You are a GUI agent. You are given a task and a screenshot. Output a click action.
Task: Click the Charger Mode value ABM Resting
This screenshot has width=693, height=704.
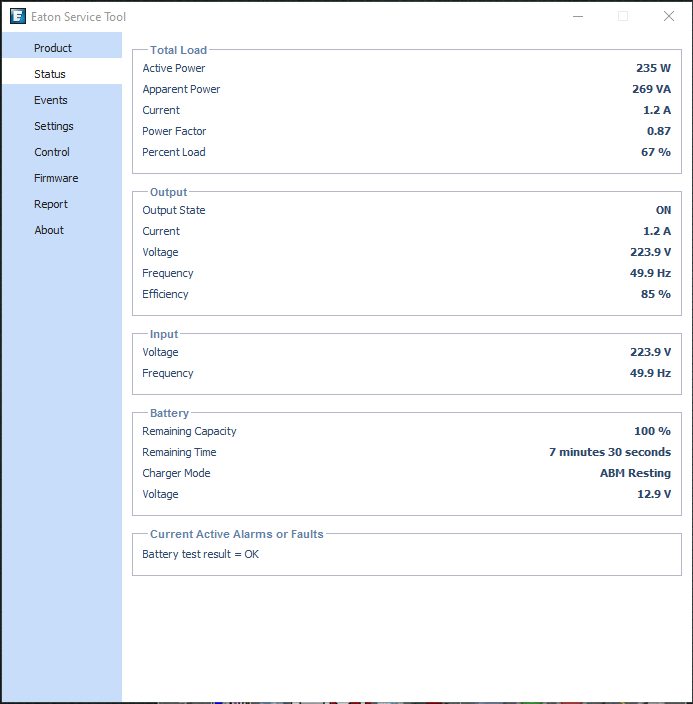click(x=635, y=473)
